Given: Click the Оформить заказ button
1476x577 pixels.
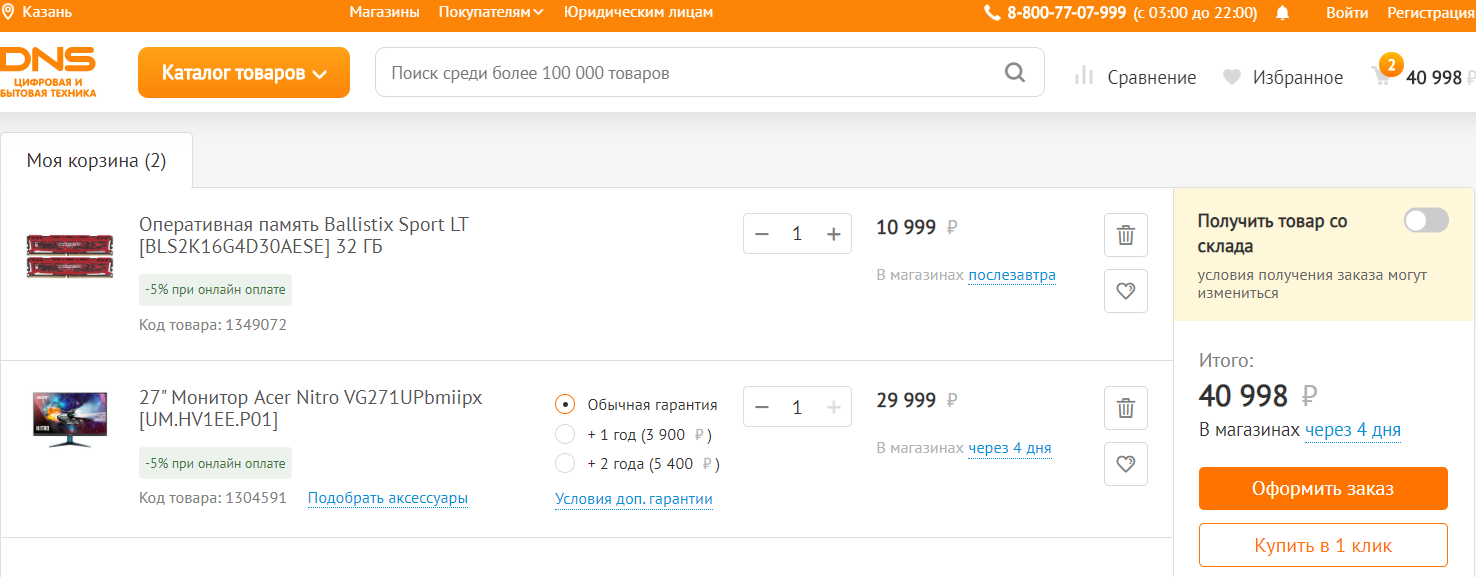Looking at the screenshot, I should 1323,488.
